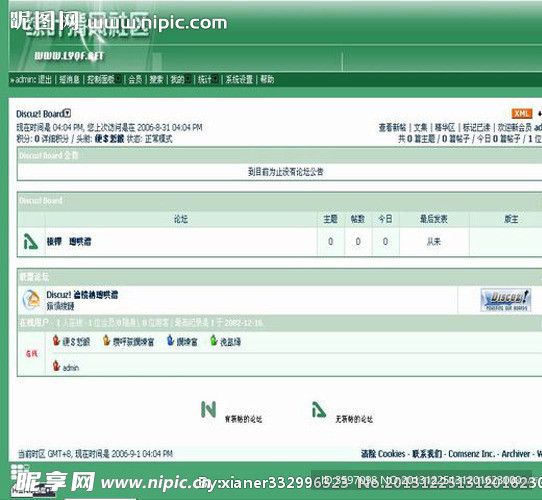Open 搜索 in the navigation bar
542x500 pixels.
coord(156,80)
